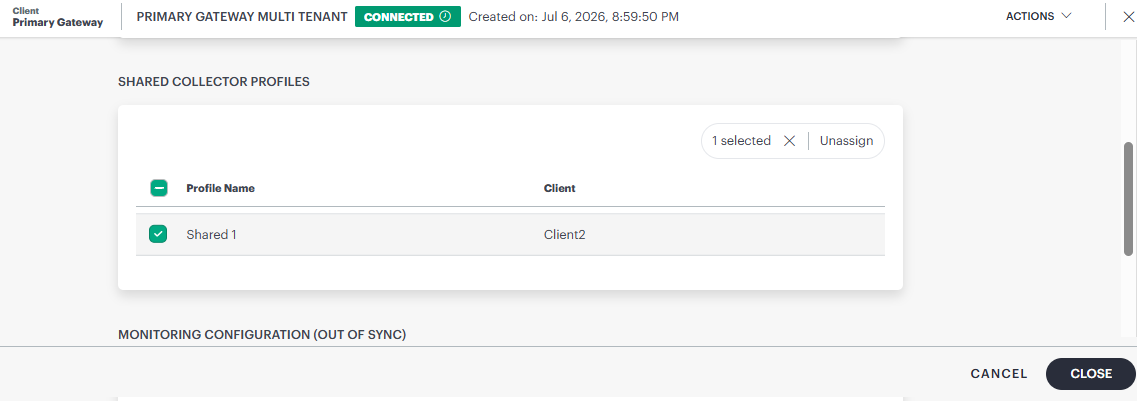Click the Primary Gateway client label
Viewport: 1137px width, 401px height.
(58, 22)
